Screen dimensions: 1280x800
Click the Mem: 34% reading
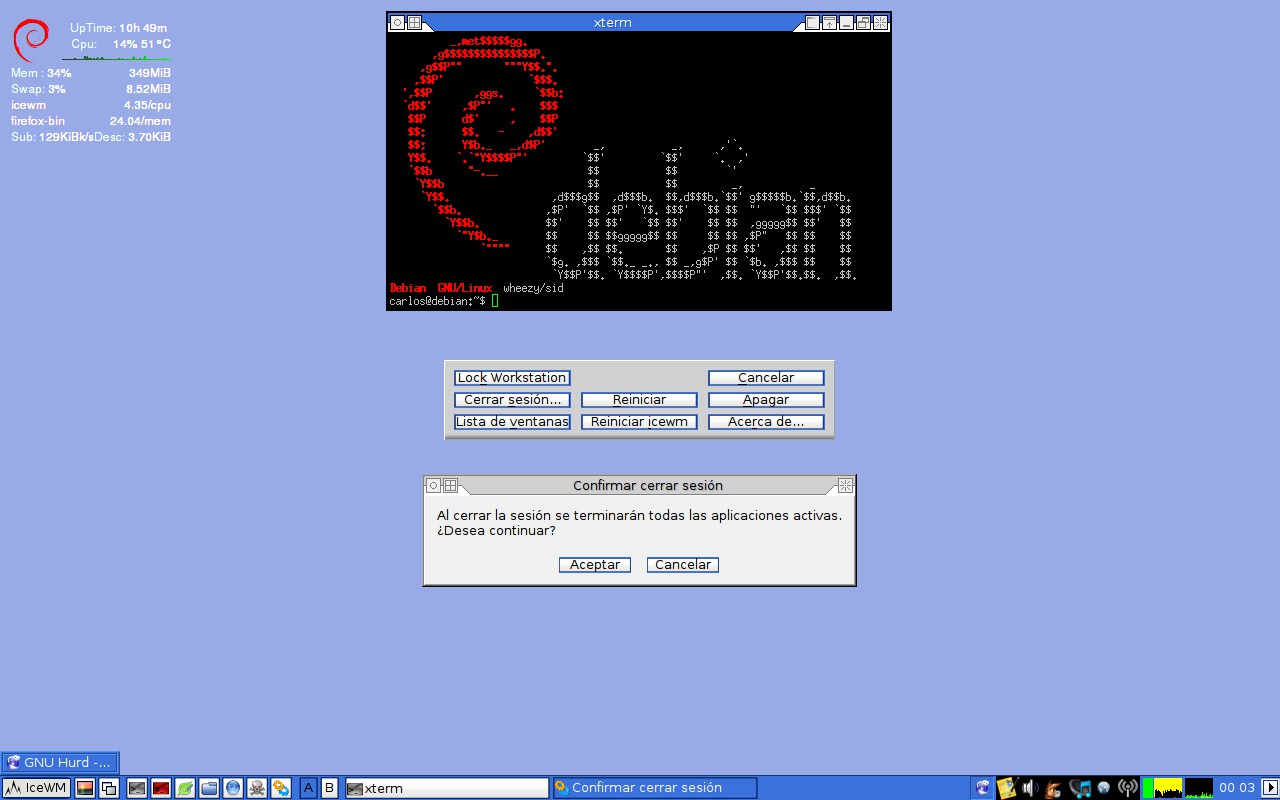tap(41, 73)
